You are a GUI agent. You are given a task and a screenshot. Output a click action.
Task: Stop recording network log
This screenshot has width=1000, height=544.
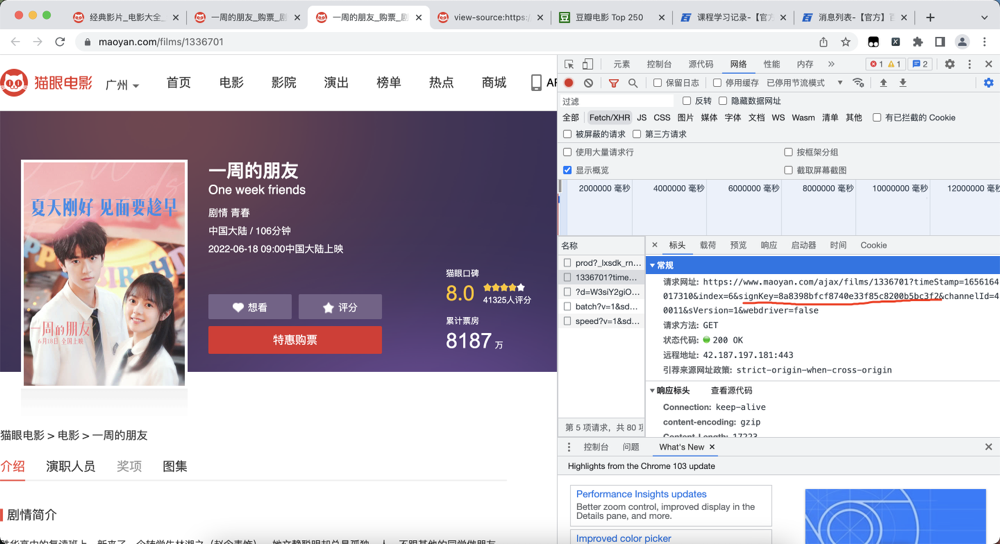click(x=569, y=83)
